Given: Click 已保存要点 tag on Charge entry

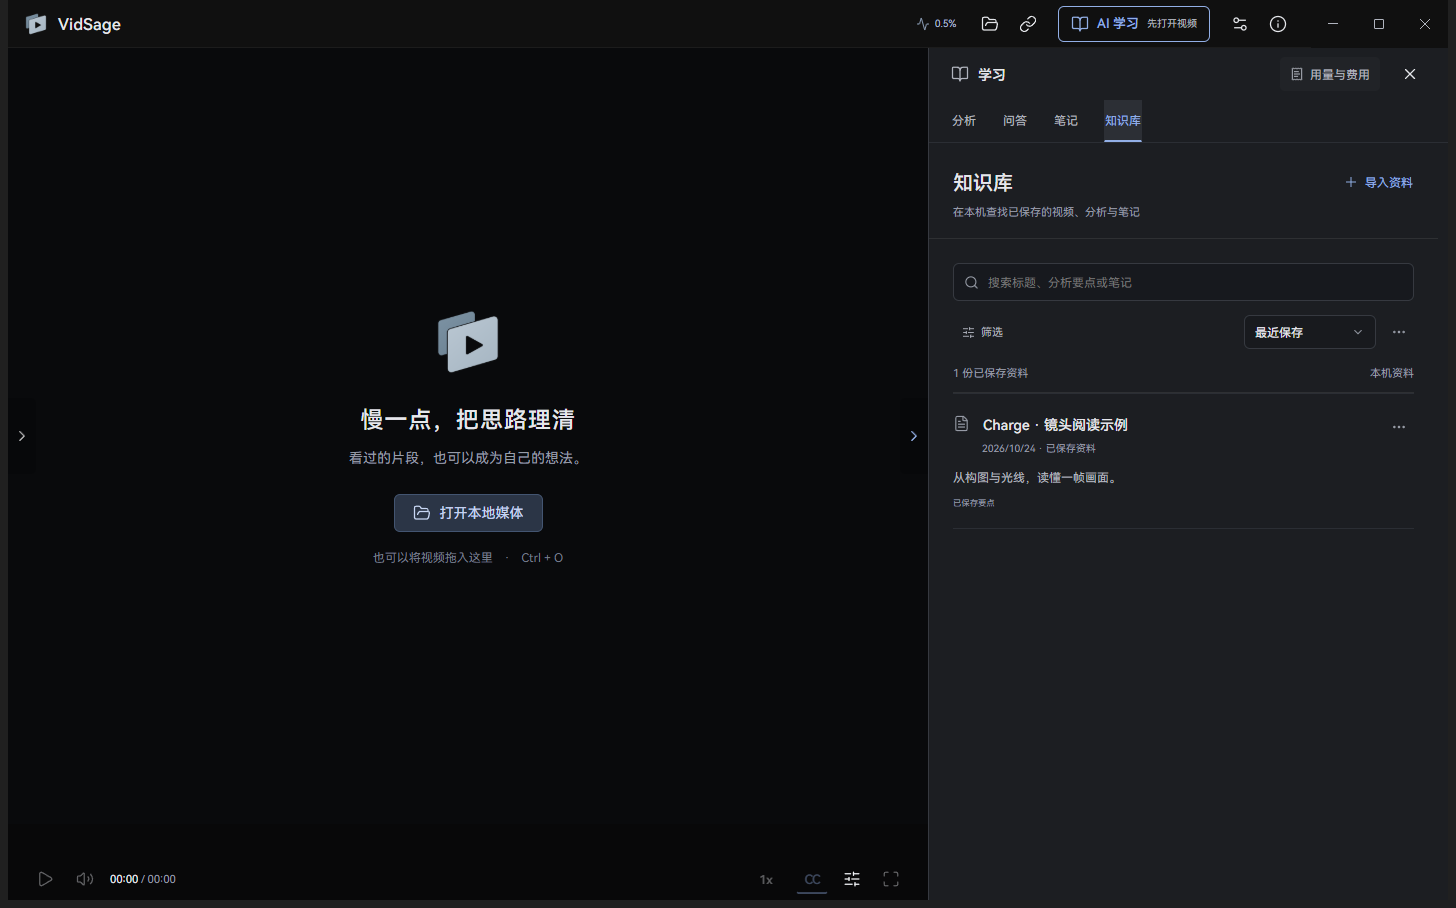Looking at the screenshot, I should pyautogui.click(x=974, y=503).
